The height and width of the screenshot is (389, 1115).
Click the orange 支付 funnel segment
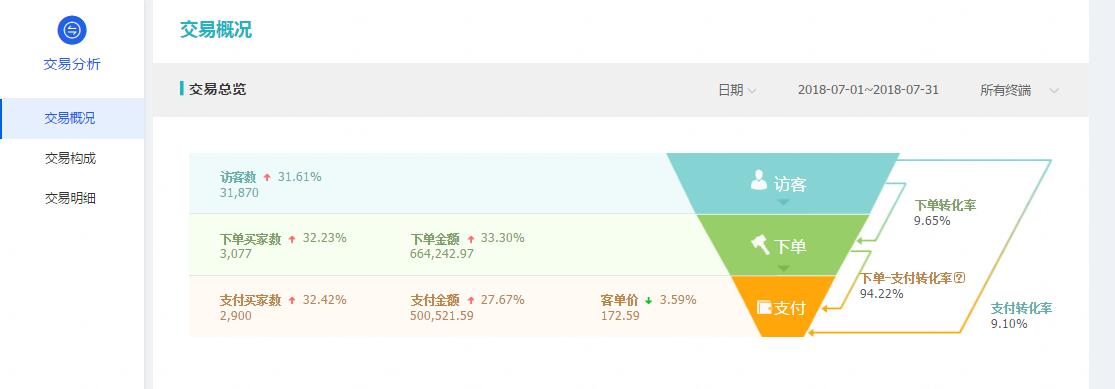(x=783, y=307)
